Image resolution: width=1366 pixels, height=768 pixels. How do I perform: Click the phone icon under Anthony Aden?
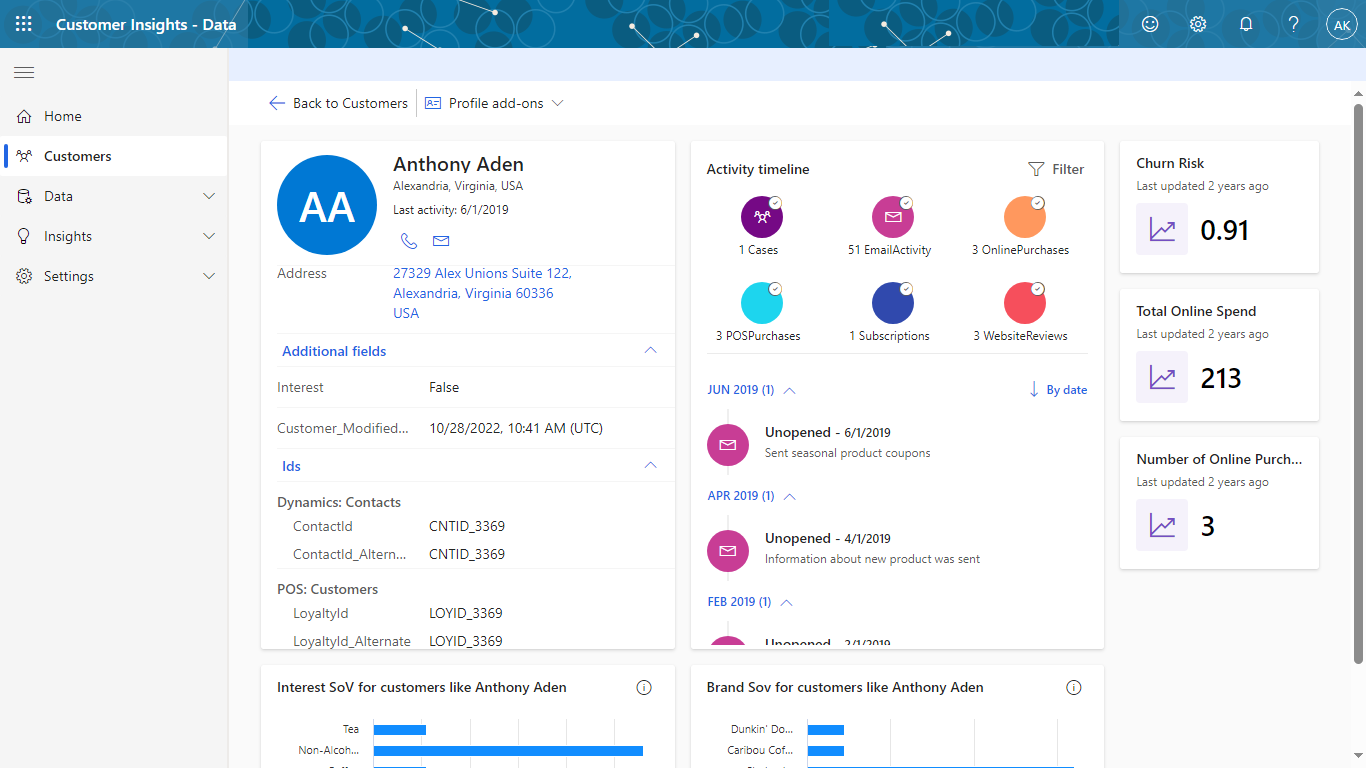coord(408,241)
